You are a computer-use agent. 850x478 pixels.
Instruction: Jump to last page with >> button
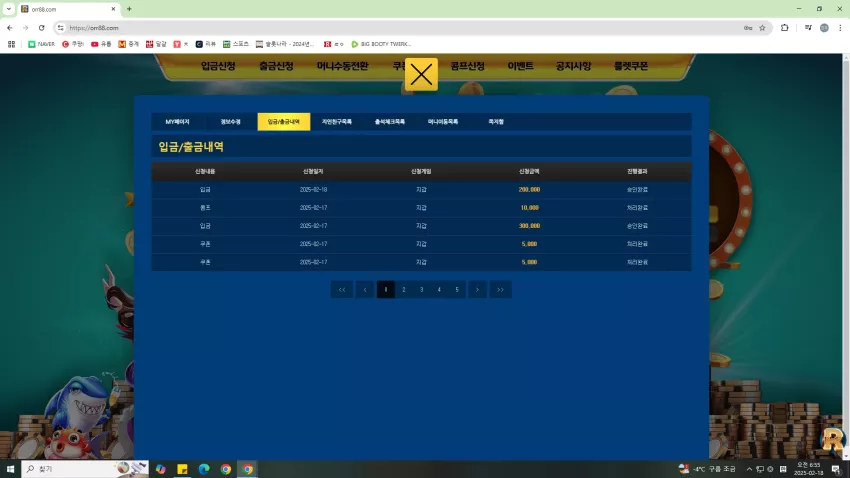pyautogui.click(x=500, y=289)
